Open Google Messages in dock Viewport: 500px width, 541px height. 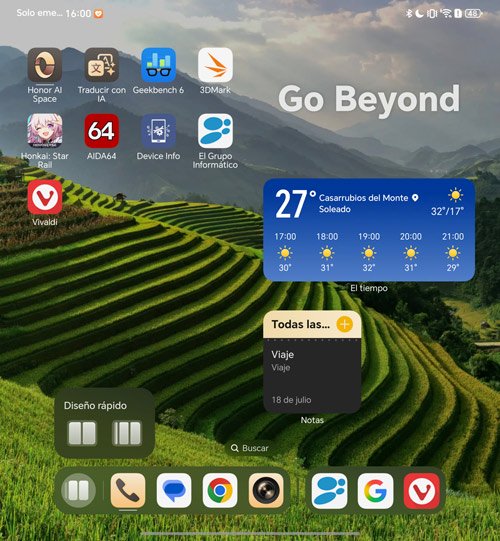pos(174,491)
